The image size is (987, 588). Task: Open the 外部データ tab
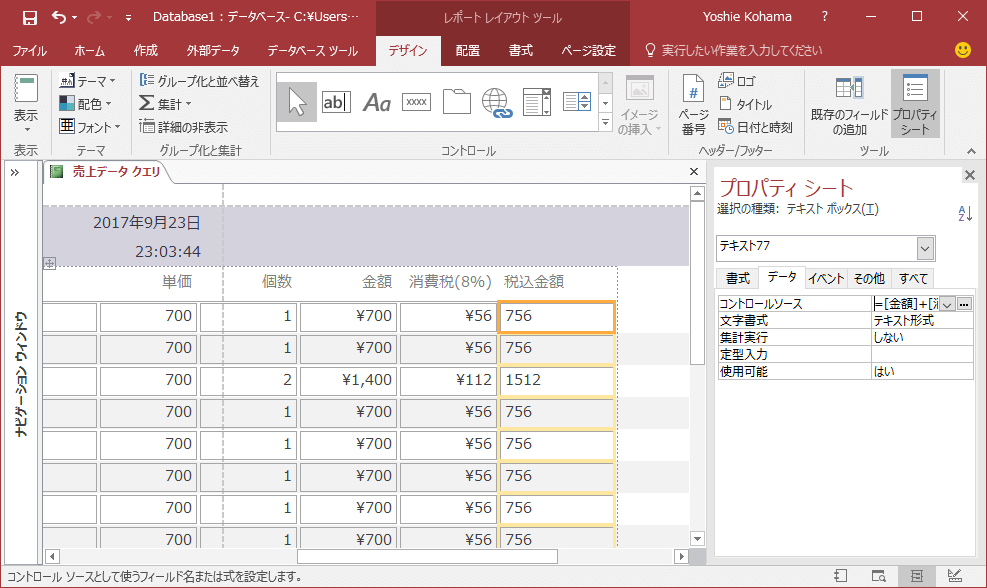(x=213, y=50)
